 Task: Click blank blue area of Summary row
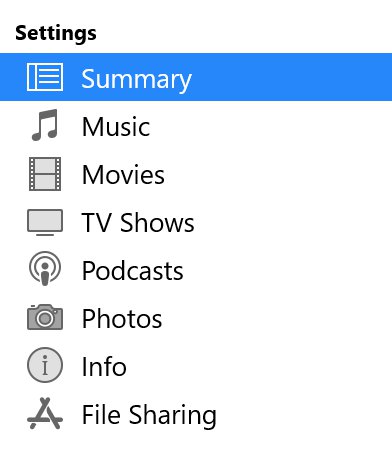[x=290, y=77]
